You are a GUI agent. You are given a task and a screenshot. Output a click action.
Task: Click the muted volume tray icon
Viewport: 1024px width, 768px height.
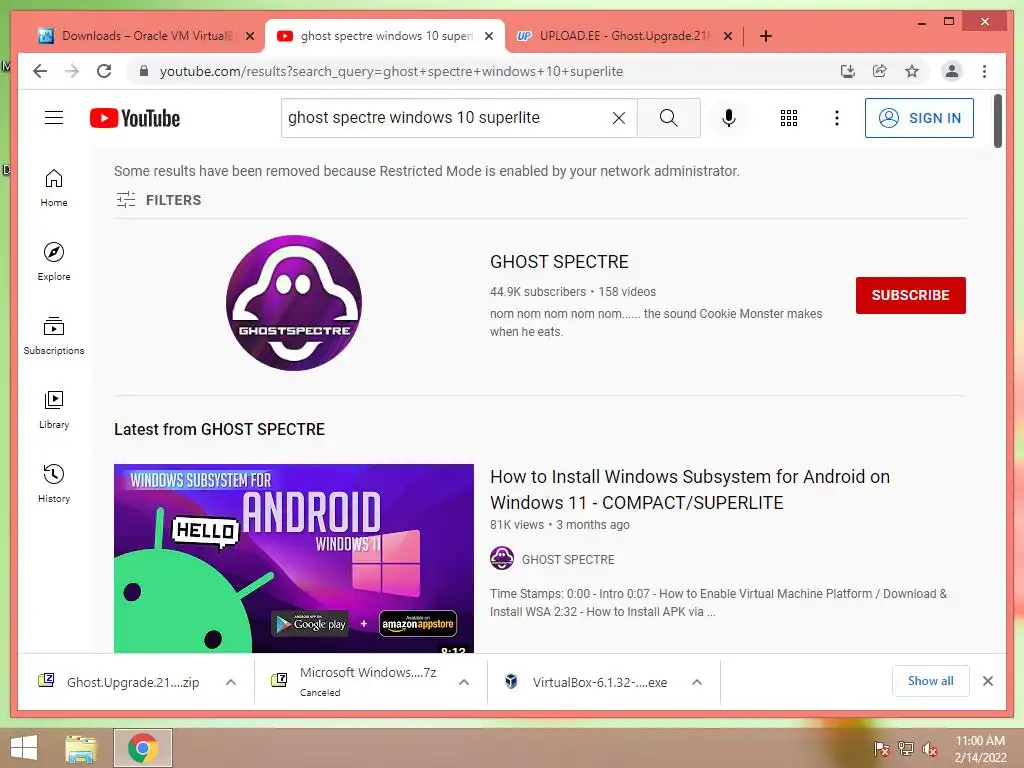pyautogui.click(x=929, y=748)
